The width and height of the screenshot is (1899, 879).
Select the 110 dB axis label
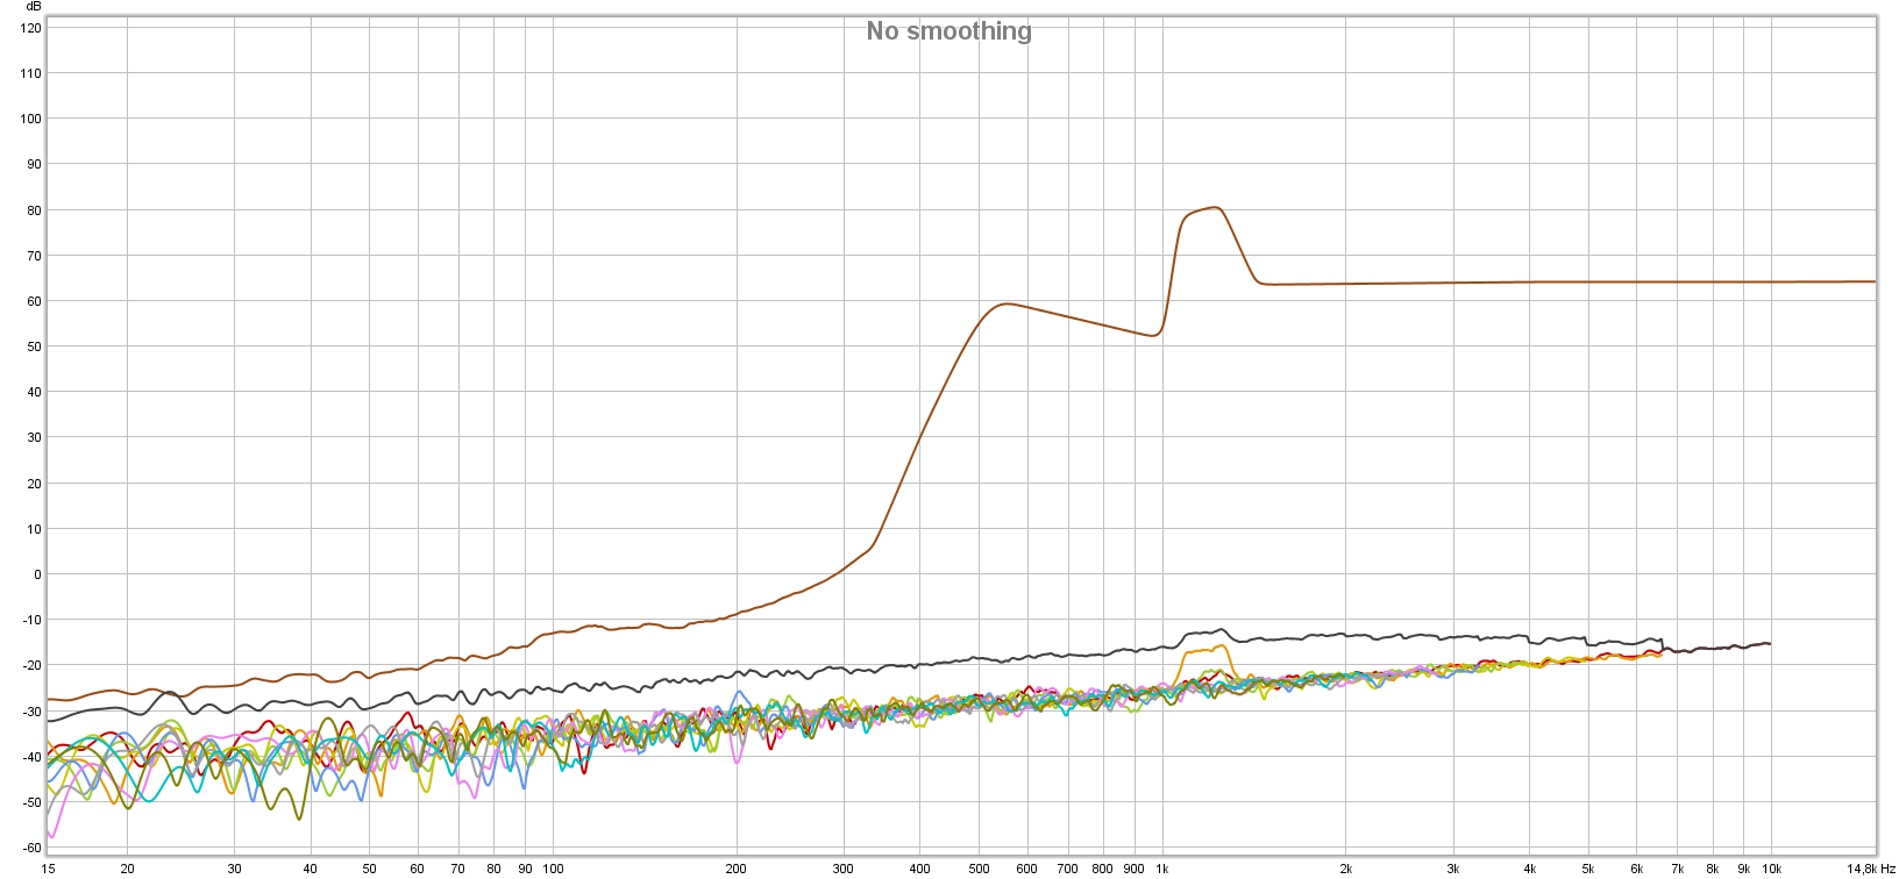click(31, 73)
